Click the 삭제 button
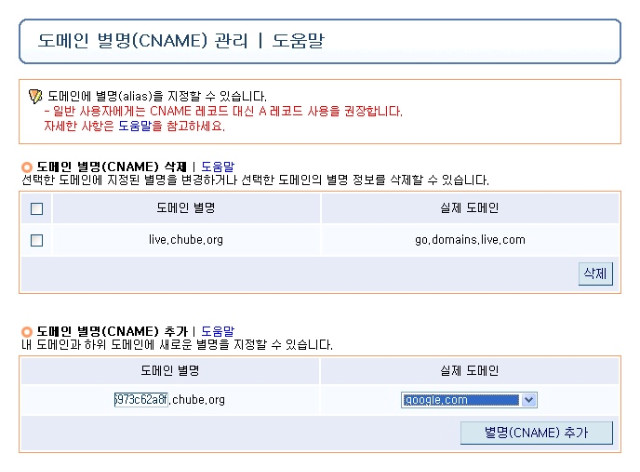The height and width of the screenshot is (472, 640). [595, 274]
